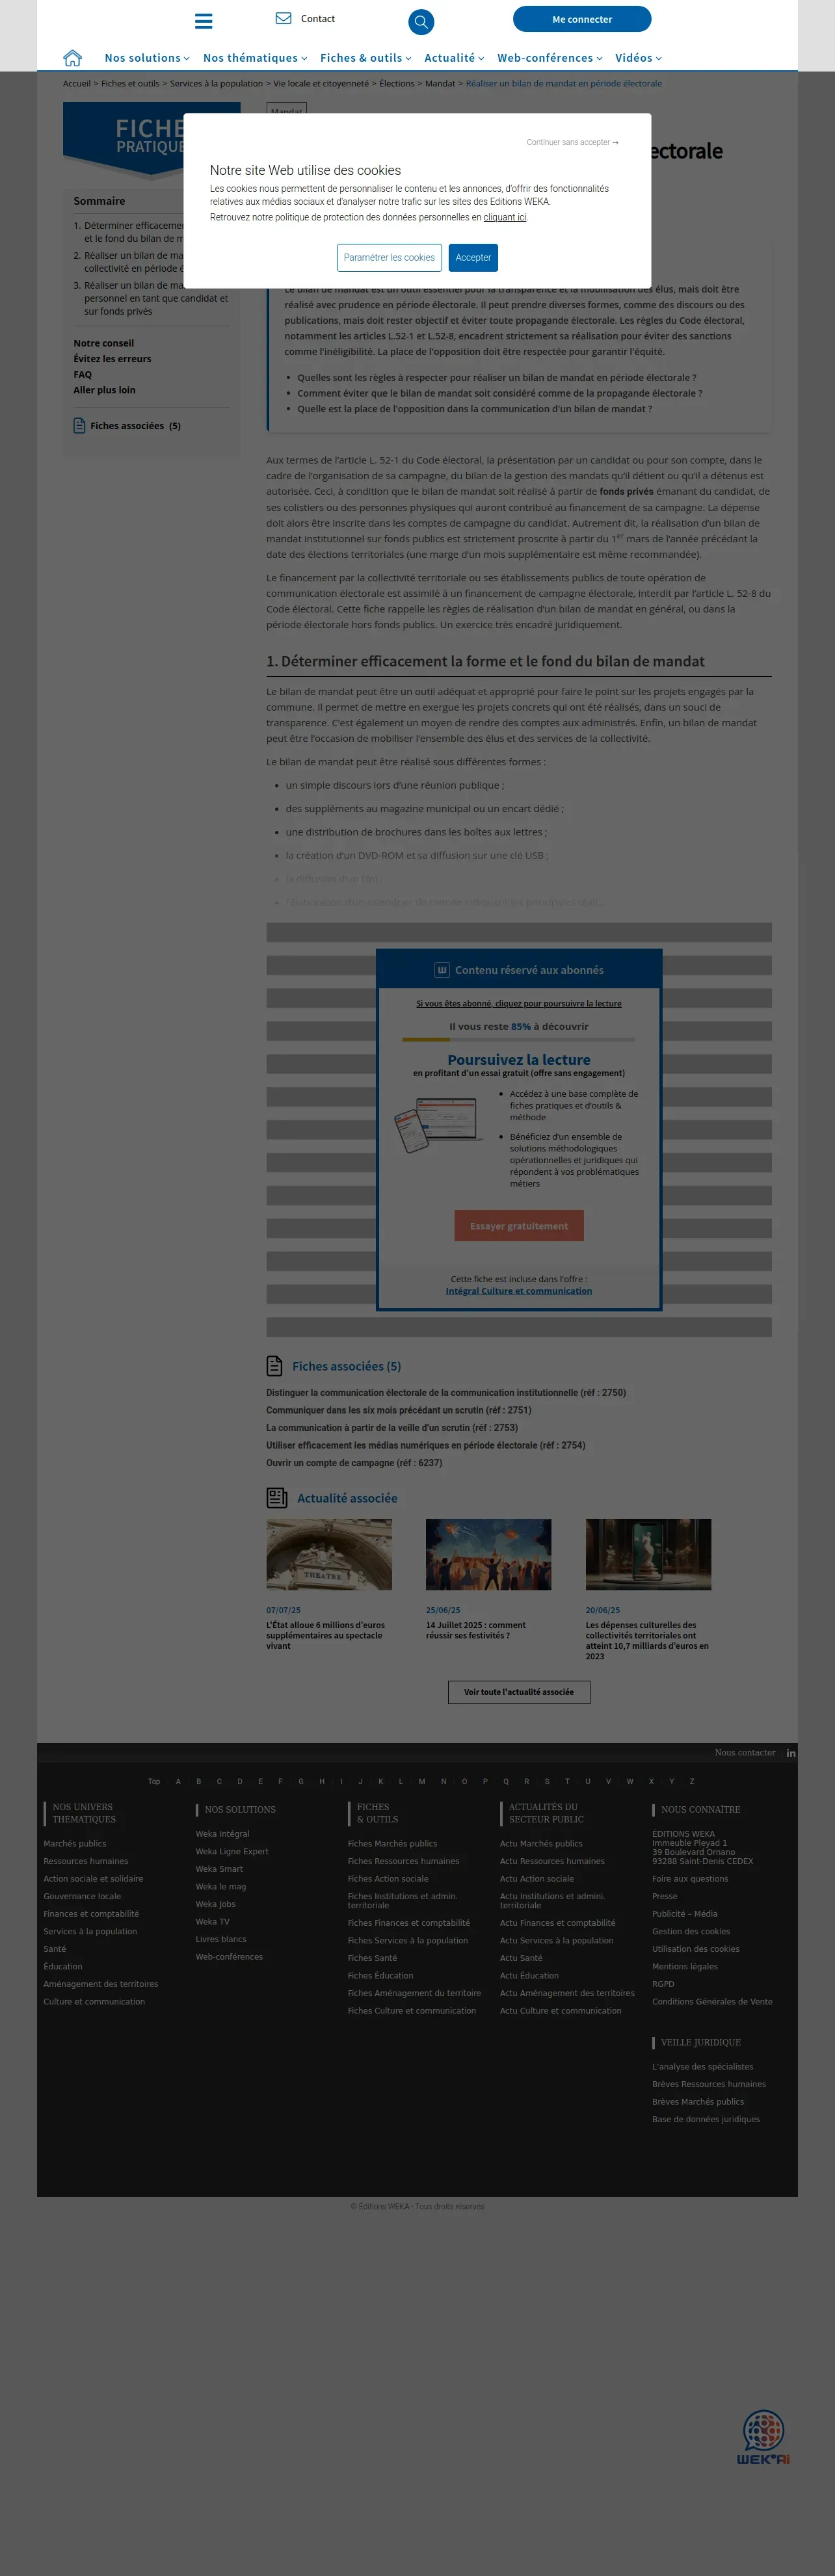Click Voir toute l'actualité associée button
Screen dimensions: 835x2576
coord(519,1692)
